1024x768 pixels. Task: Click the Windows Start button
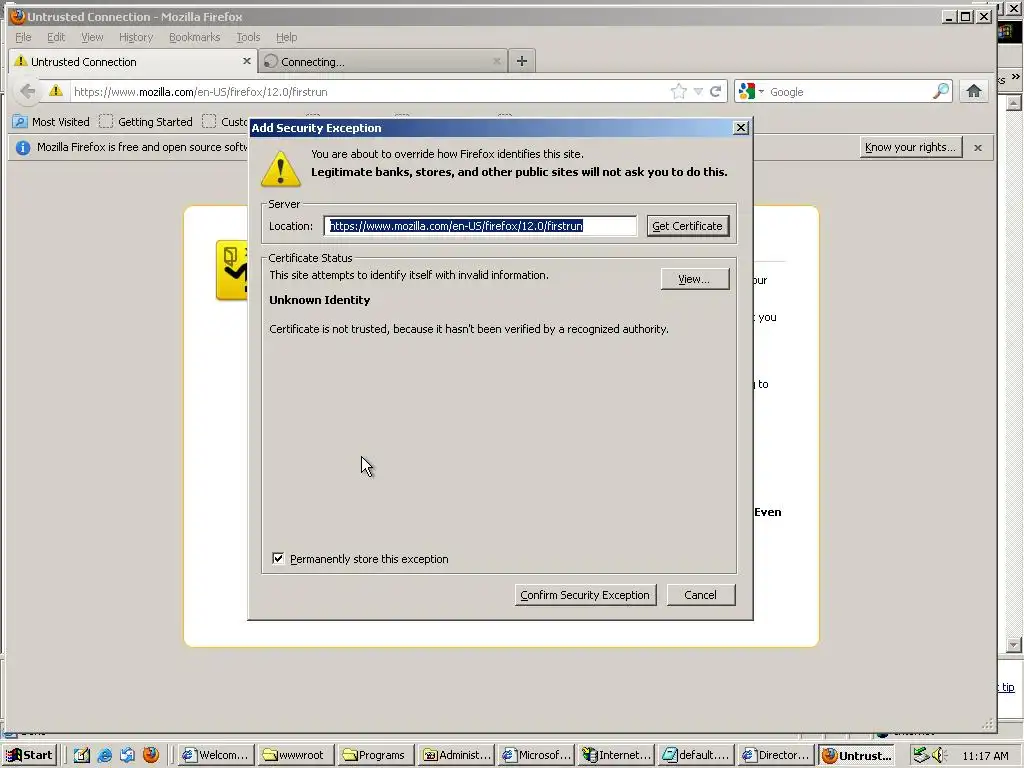click(x=29, y=755)
